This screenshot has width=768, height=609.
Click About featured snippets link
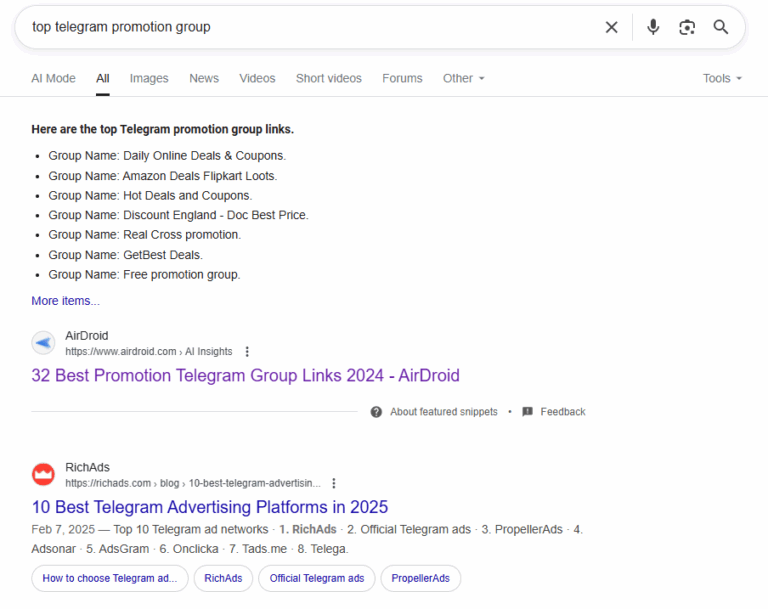click(444, 412)
